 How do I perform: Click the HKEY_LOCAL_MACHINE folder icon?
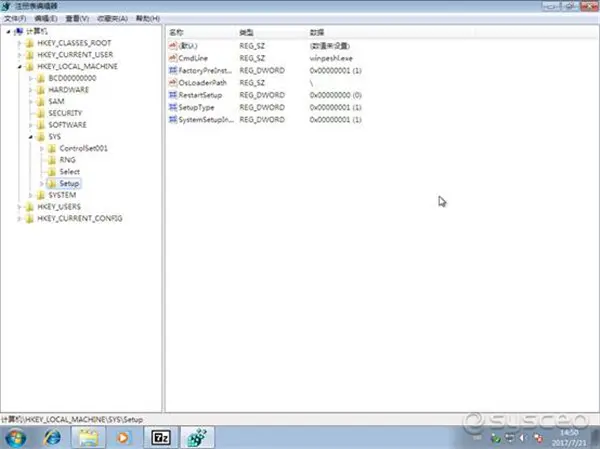point(29,67)
